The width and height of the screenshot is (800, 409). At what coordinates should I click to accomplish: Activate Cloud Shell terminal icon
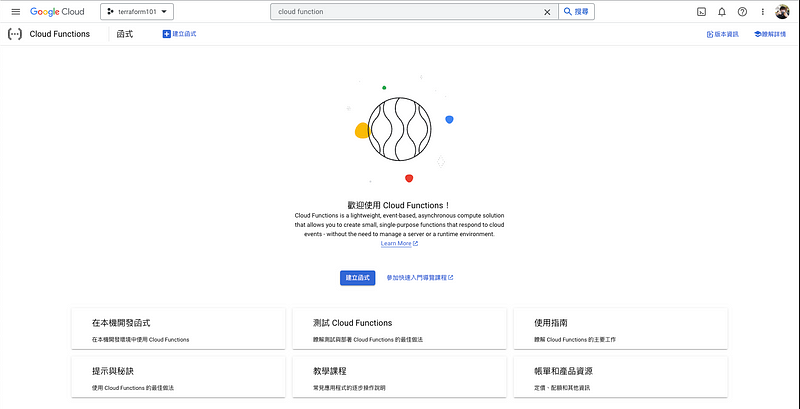tap(702, 12)
